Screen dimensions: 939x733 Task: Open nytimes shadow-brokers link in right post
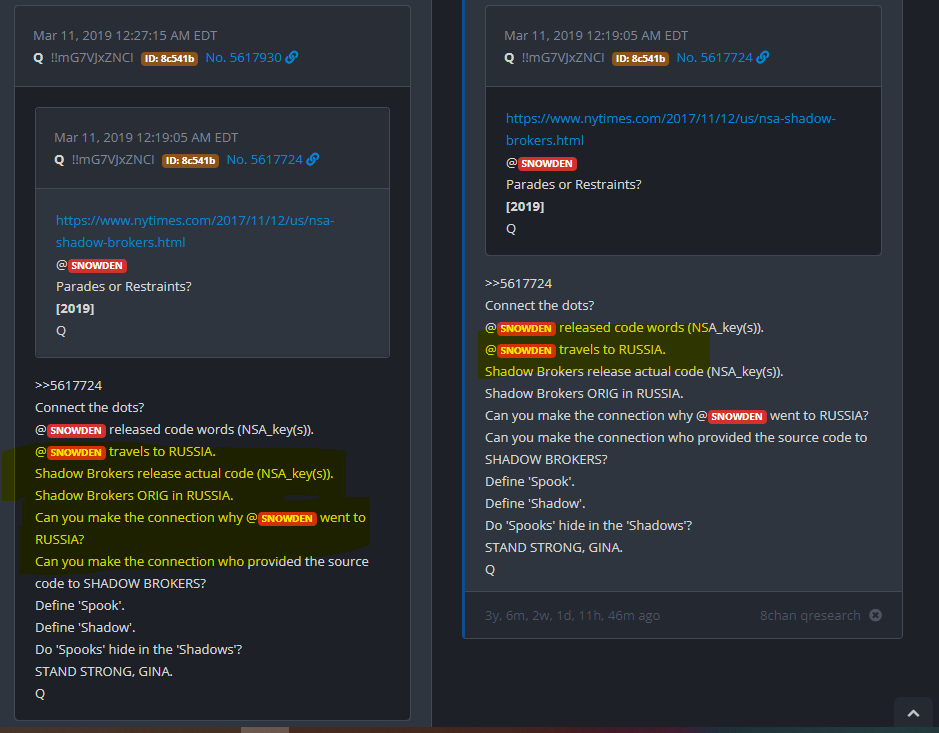671,129
